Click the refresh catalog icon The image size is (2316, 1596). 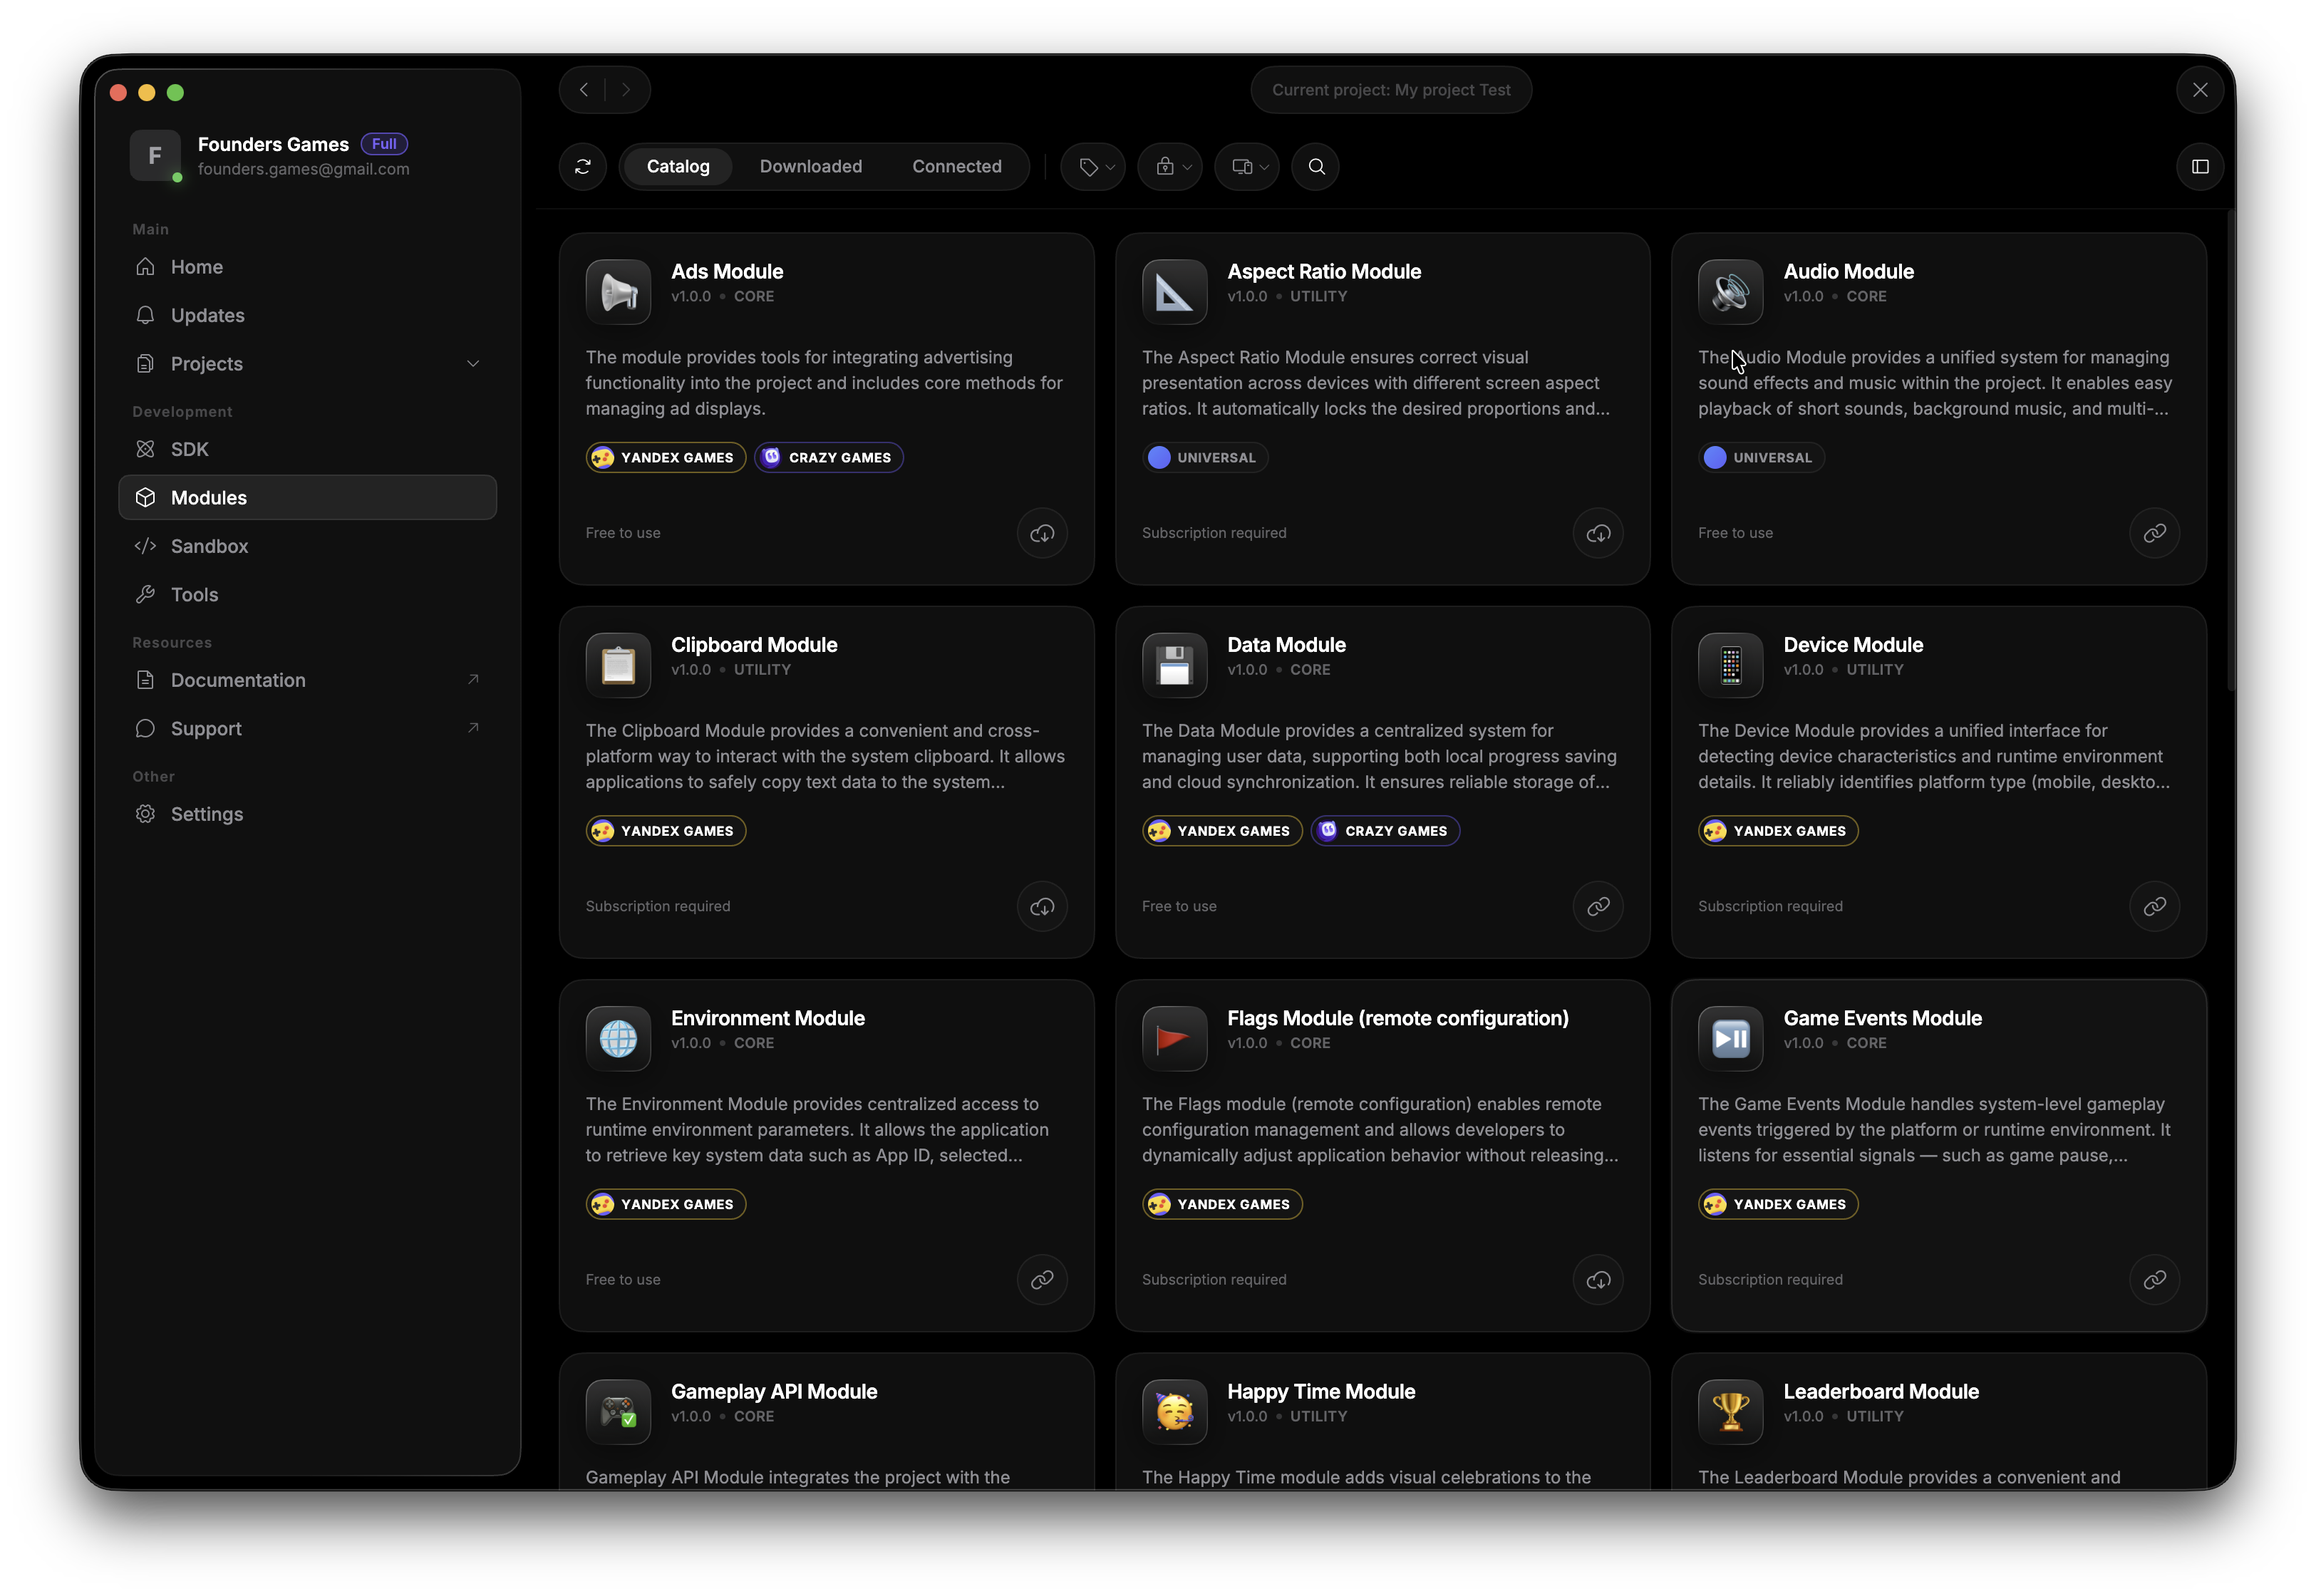pos(583,167)
